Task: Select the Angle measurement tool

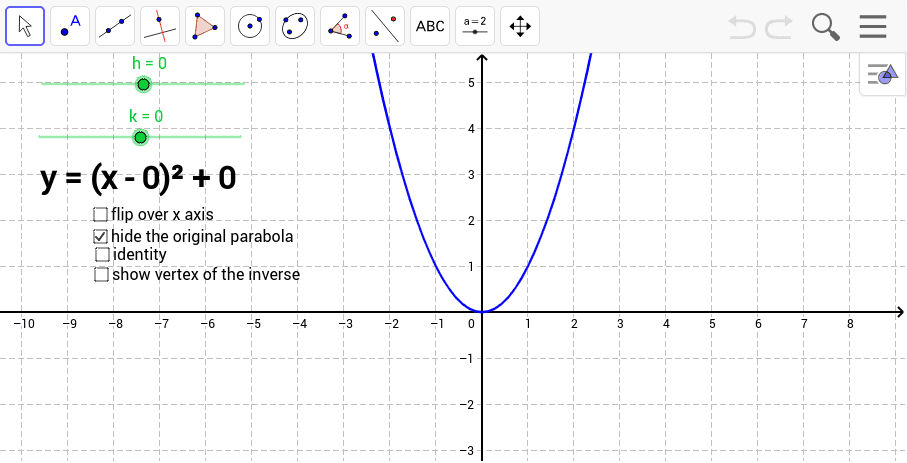Action: [x=340, y=26]
